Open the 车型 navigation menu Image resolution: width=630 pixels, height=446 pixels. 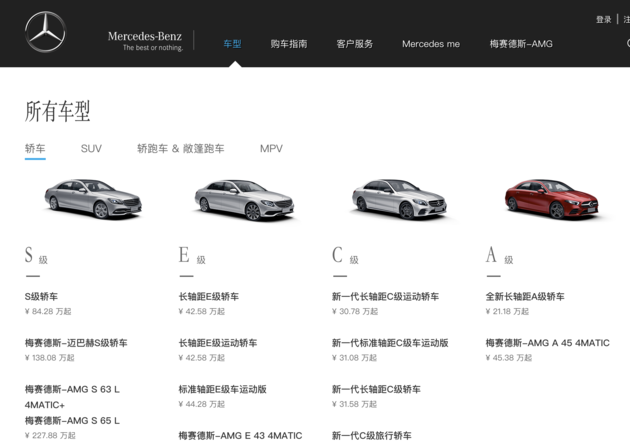(232, 44)
